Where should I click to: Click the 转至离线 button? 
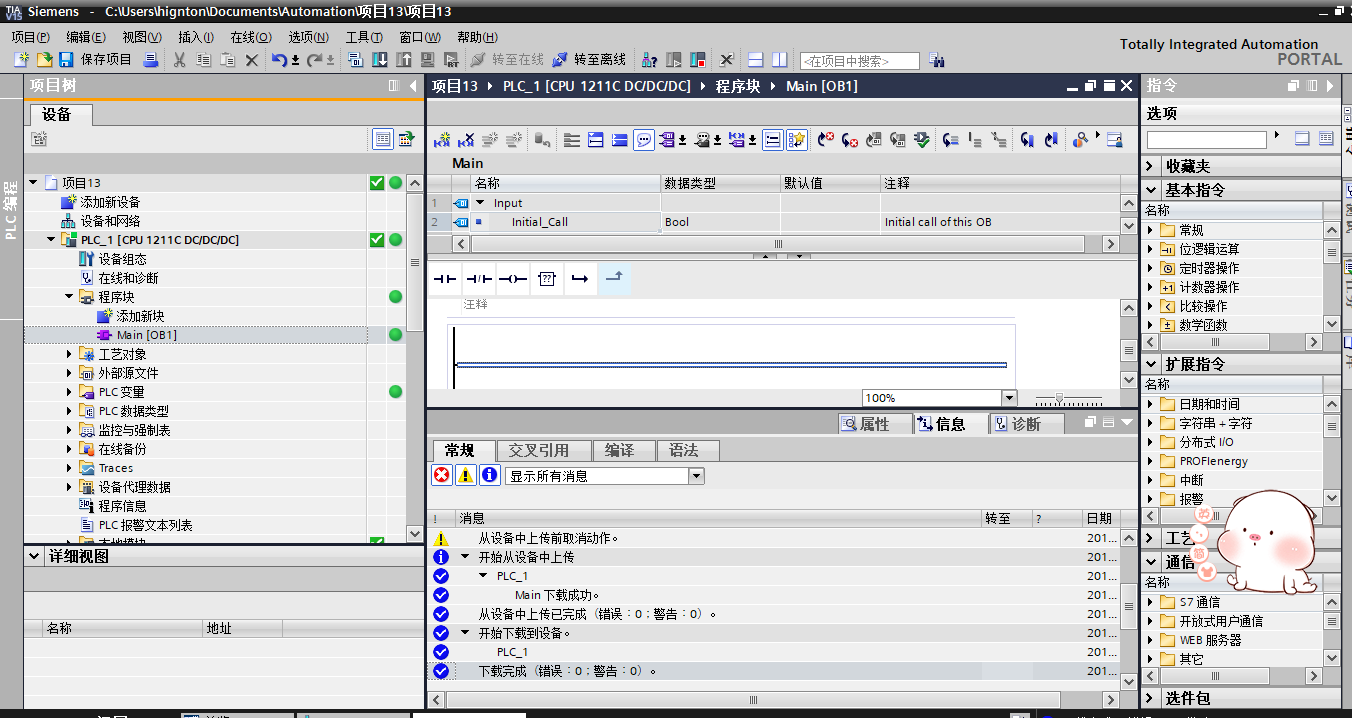click(590, 60)
